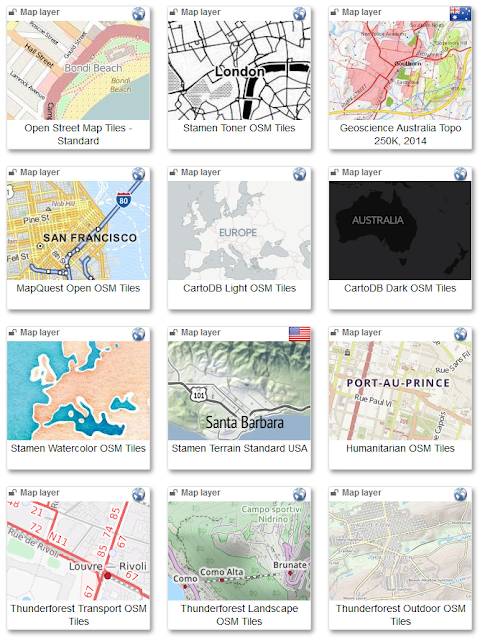The image size is (485, 640).
Task: Click globe icon on Stamen Toner card
Action: click(299, 14)
